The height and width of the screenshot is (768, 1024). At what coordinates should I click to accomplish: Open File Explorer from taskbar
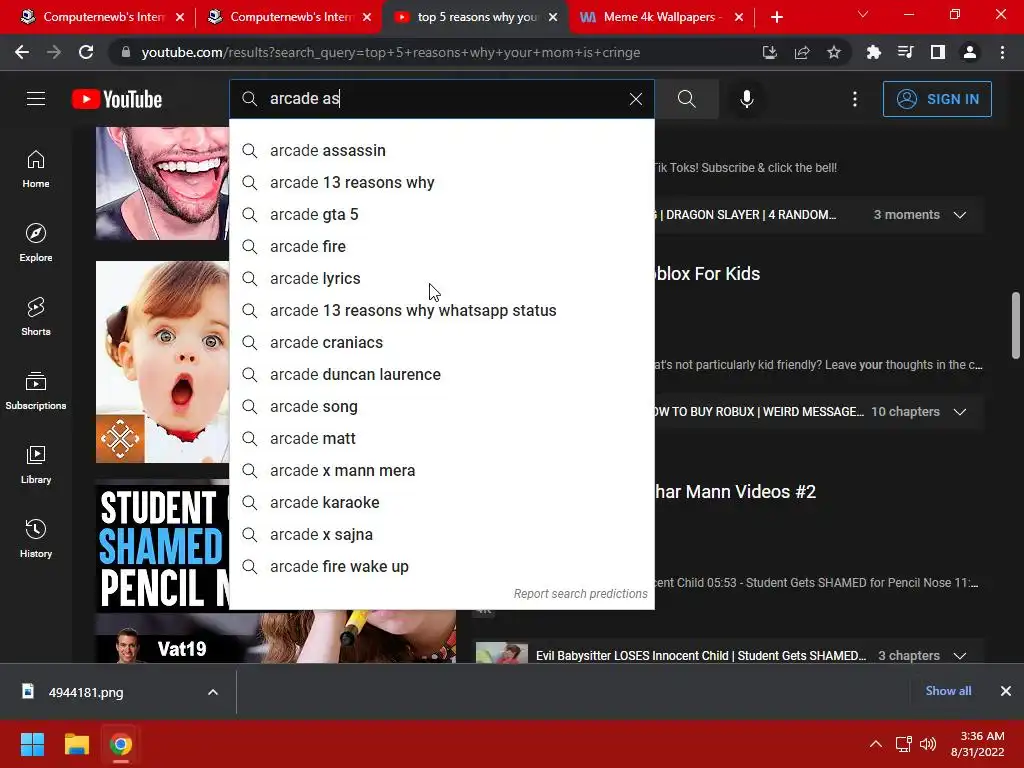pyautogui.click(x=76, y=744)
